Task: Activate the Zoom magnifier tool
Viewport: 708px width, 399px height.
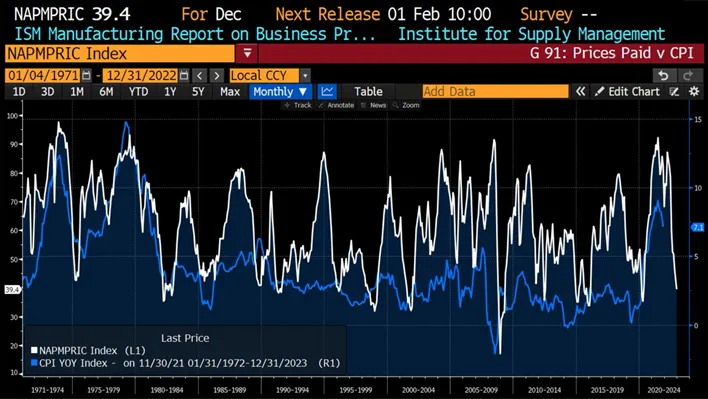Action: [406, 105]
